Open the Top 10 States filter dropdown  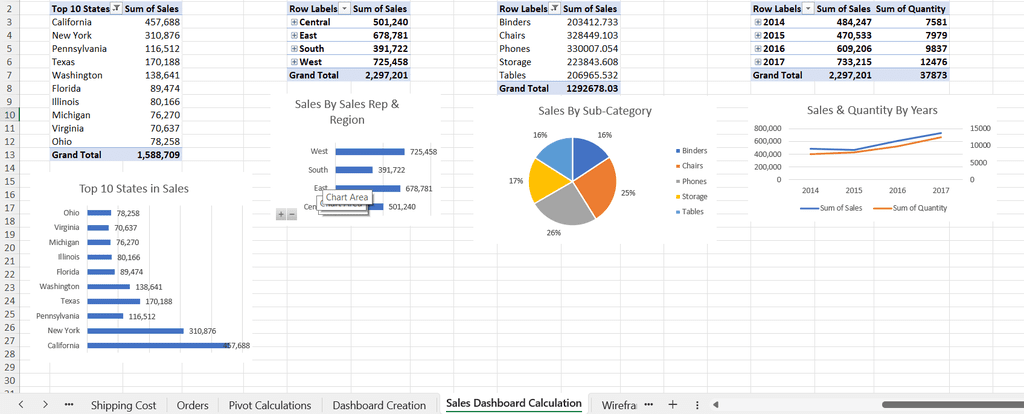(x=116, y=8)
